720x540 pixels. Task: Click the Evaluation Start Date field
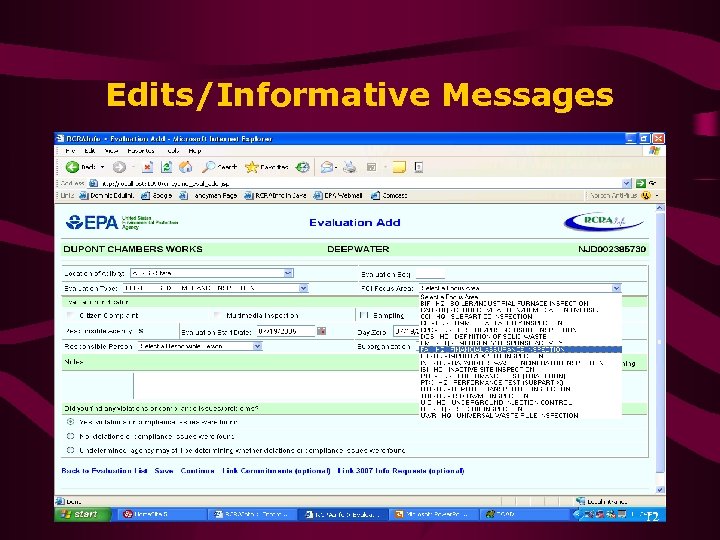pyautogui.click(x=286, y=331)
